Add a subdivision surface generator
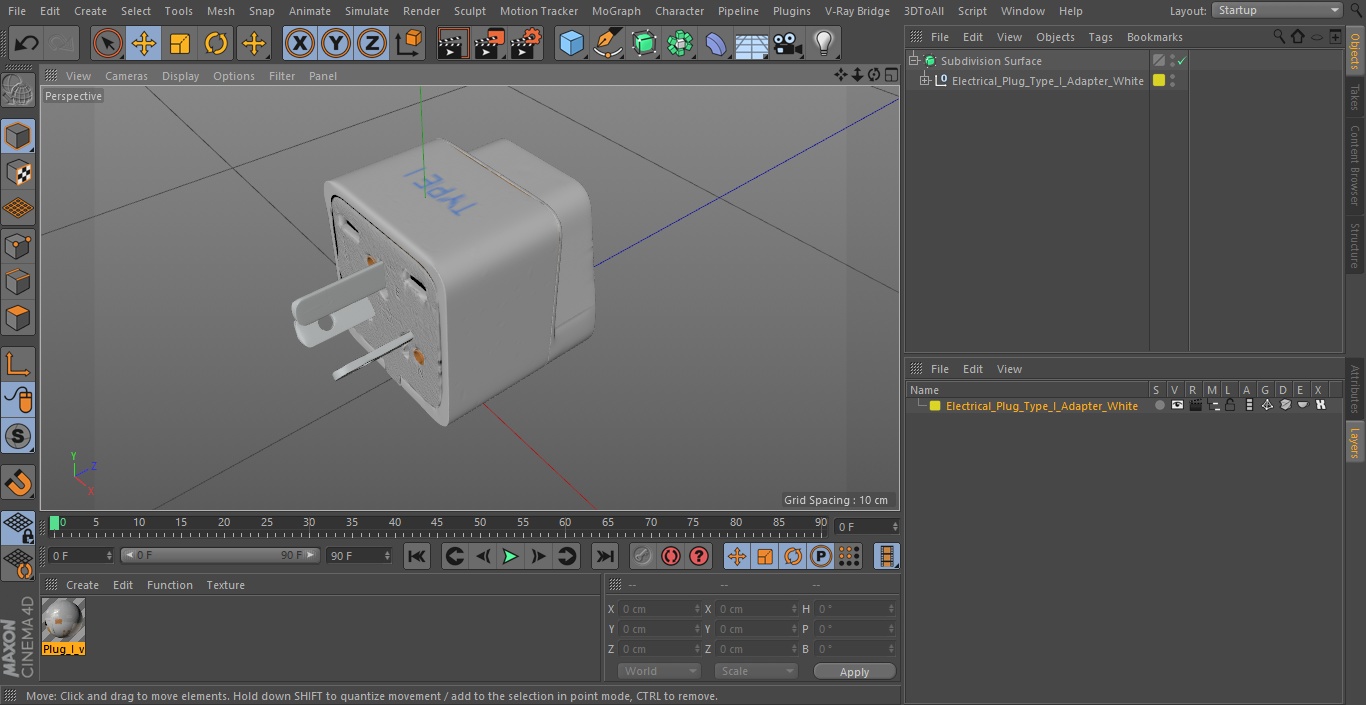1366x705 pixels. click(x=644, y=43)
